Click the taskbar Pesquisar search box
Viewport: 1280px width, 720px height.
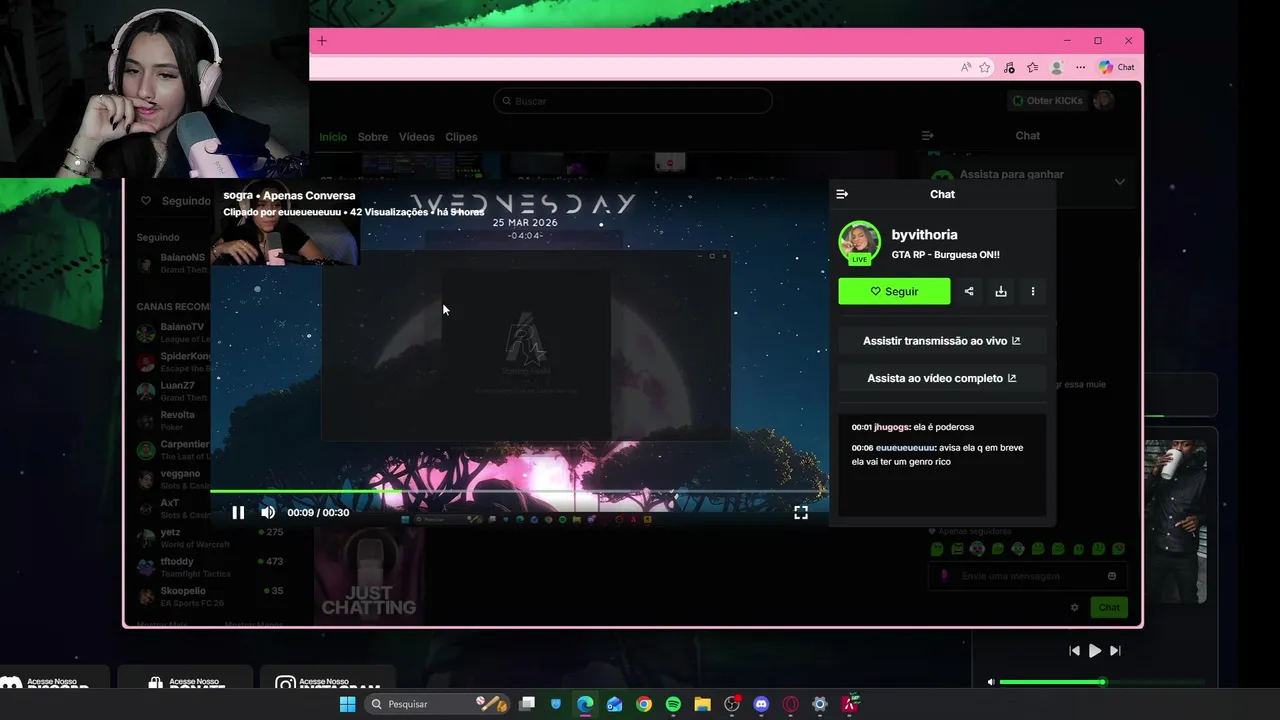(437, 704)
